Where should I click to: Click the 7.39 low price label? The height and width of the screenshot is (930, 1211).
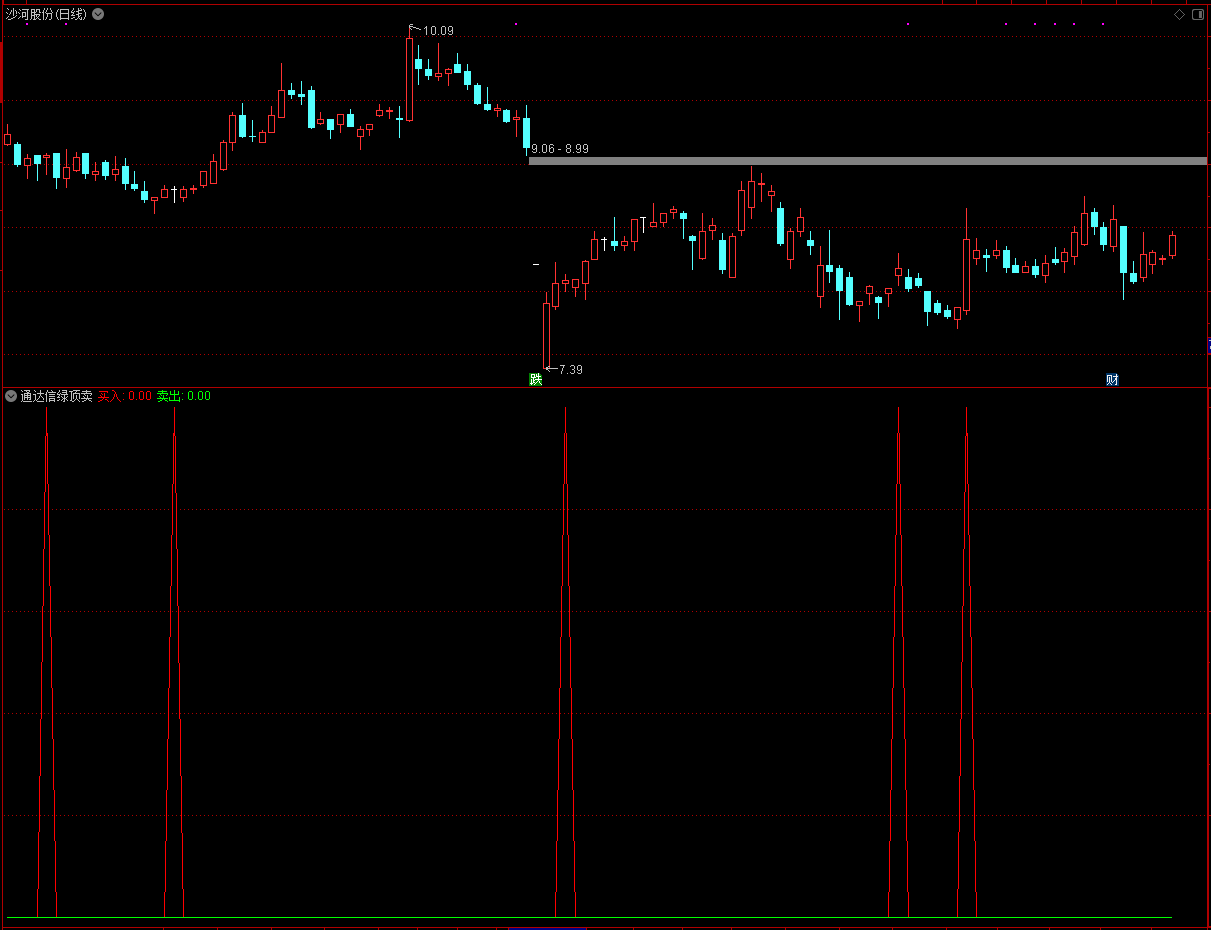tap(570, 370)
